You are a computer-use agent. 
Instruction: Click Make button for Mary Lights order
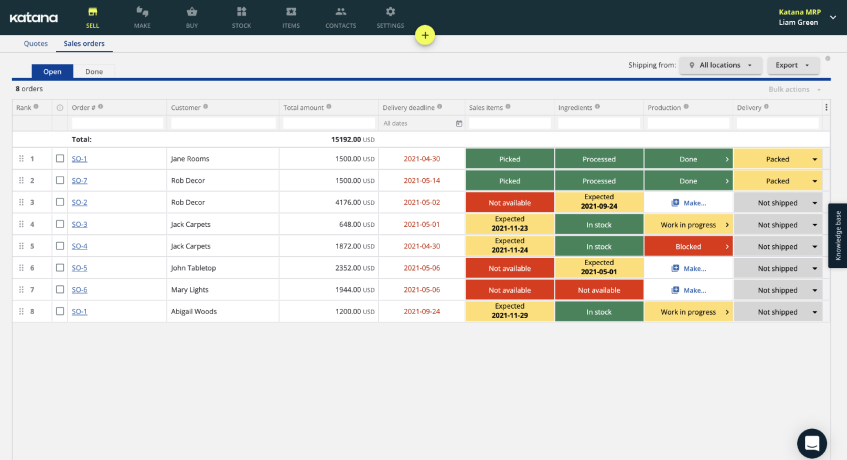pos(688,290)
